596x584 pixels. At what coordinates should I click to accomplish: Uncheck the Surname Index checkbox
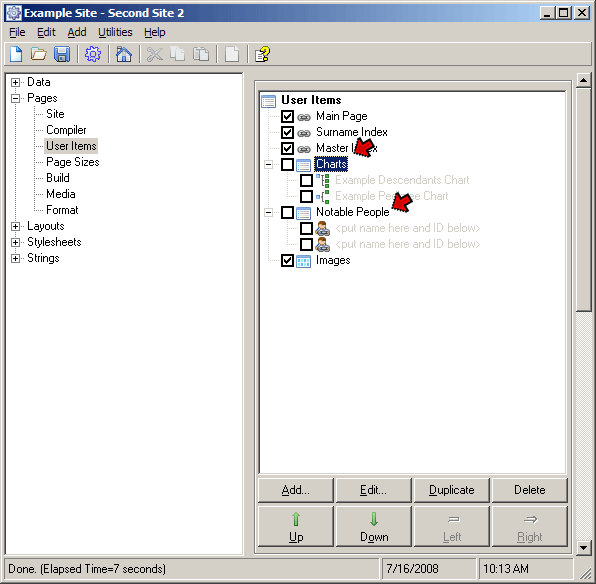(x=287, y=132)
